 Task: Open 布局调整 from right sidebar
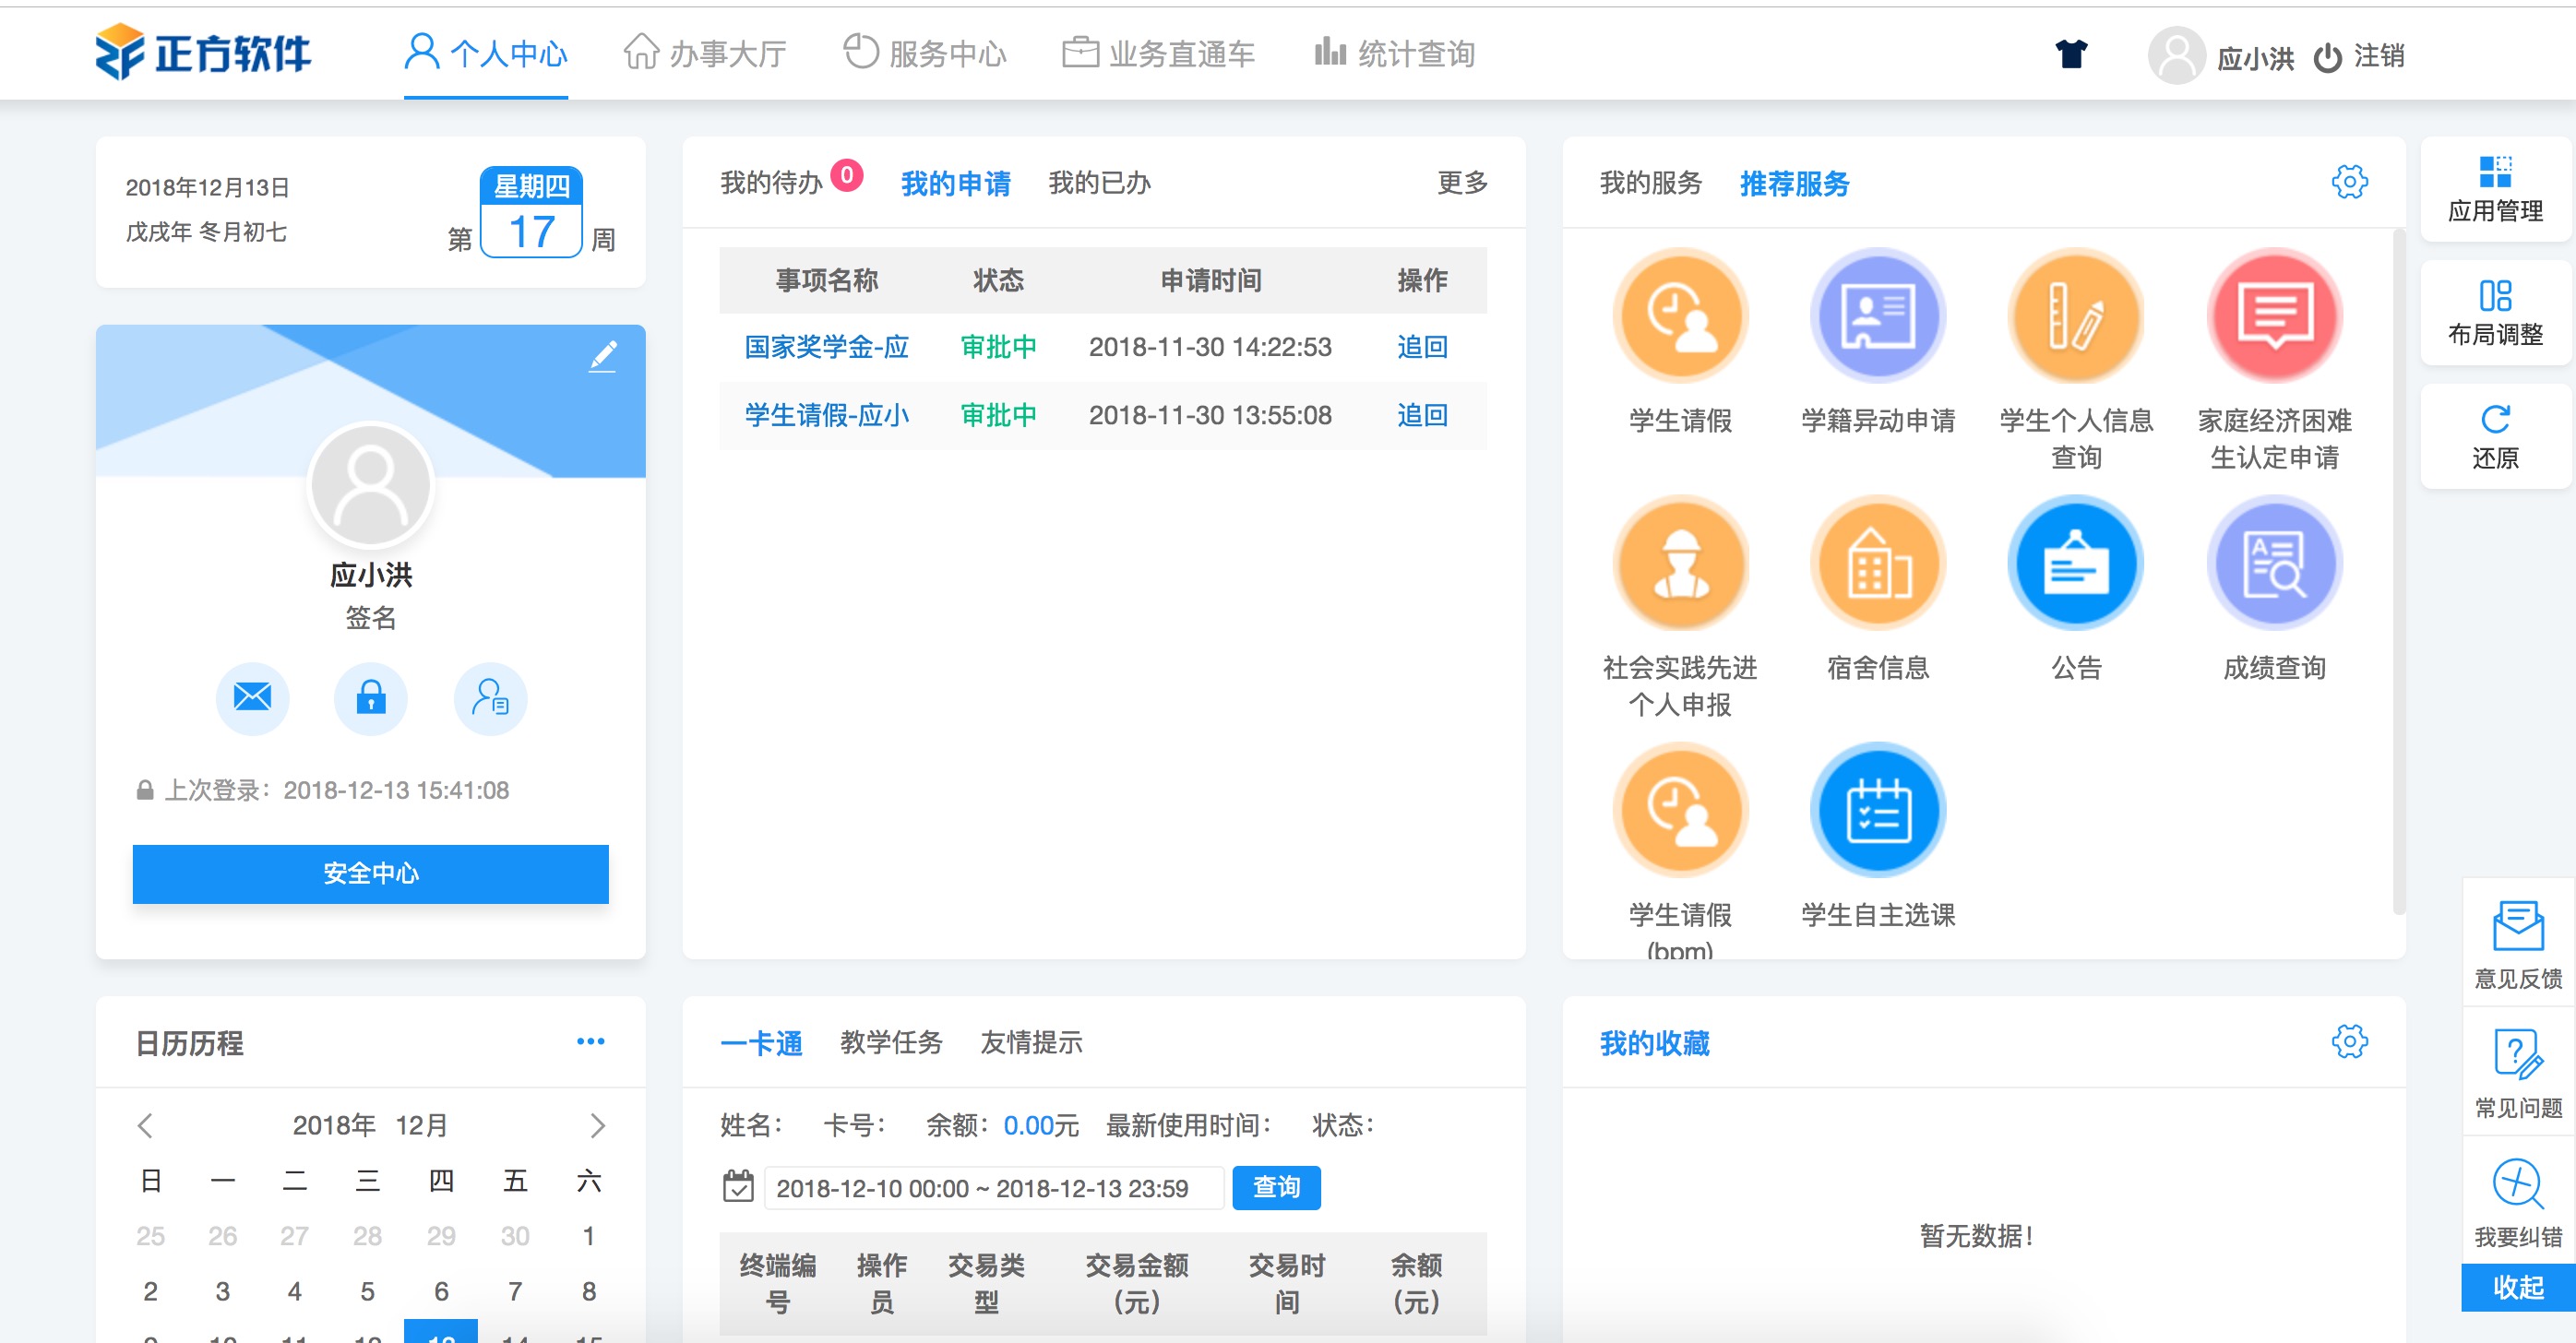tap(2495, 313)
